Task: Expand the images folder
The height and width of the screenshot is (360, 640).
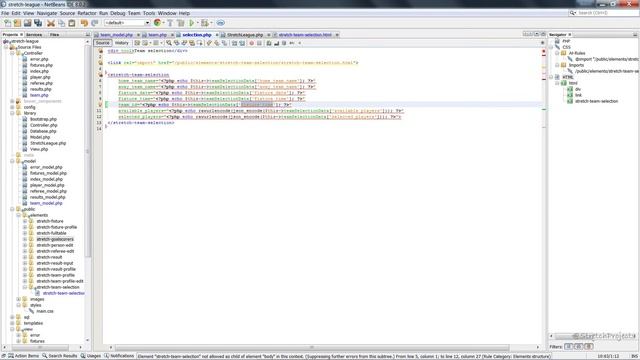Action: [18, 299]
